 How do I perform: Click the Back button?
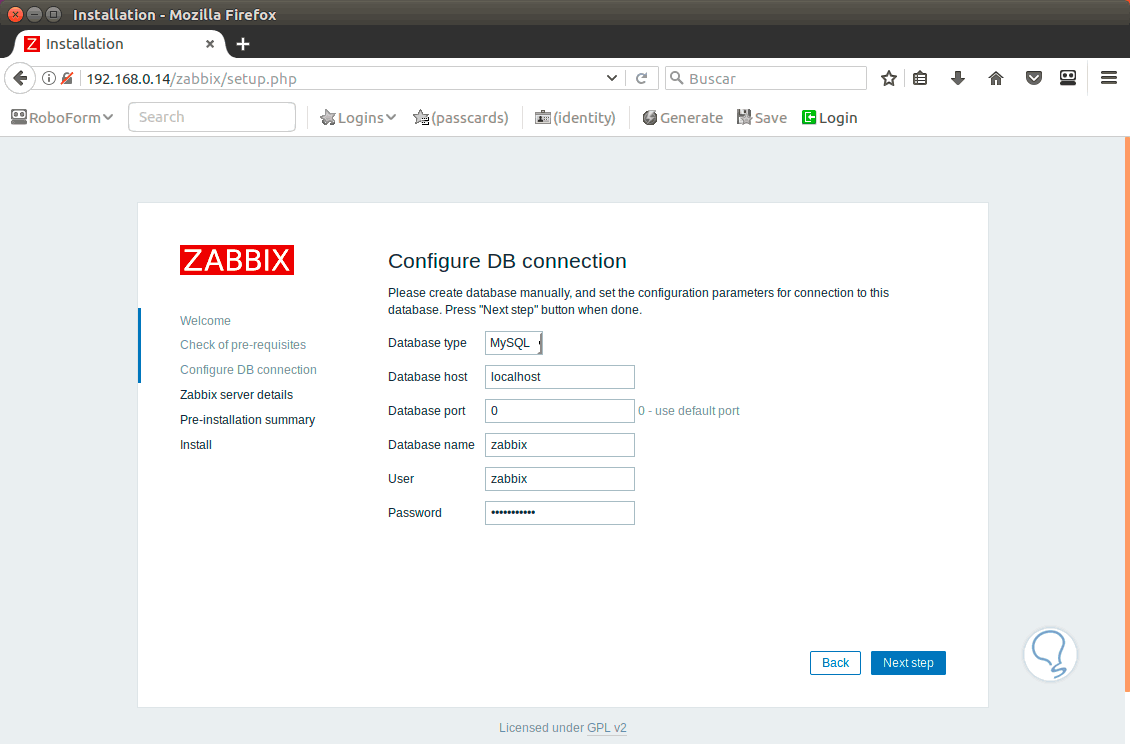835,663
